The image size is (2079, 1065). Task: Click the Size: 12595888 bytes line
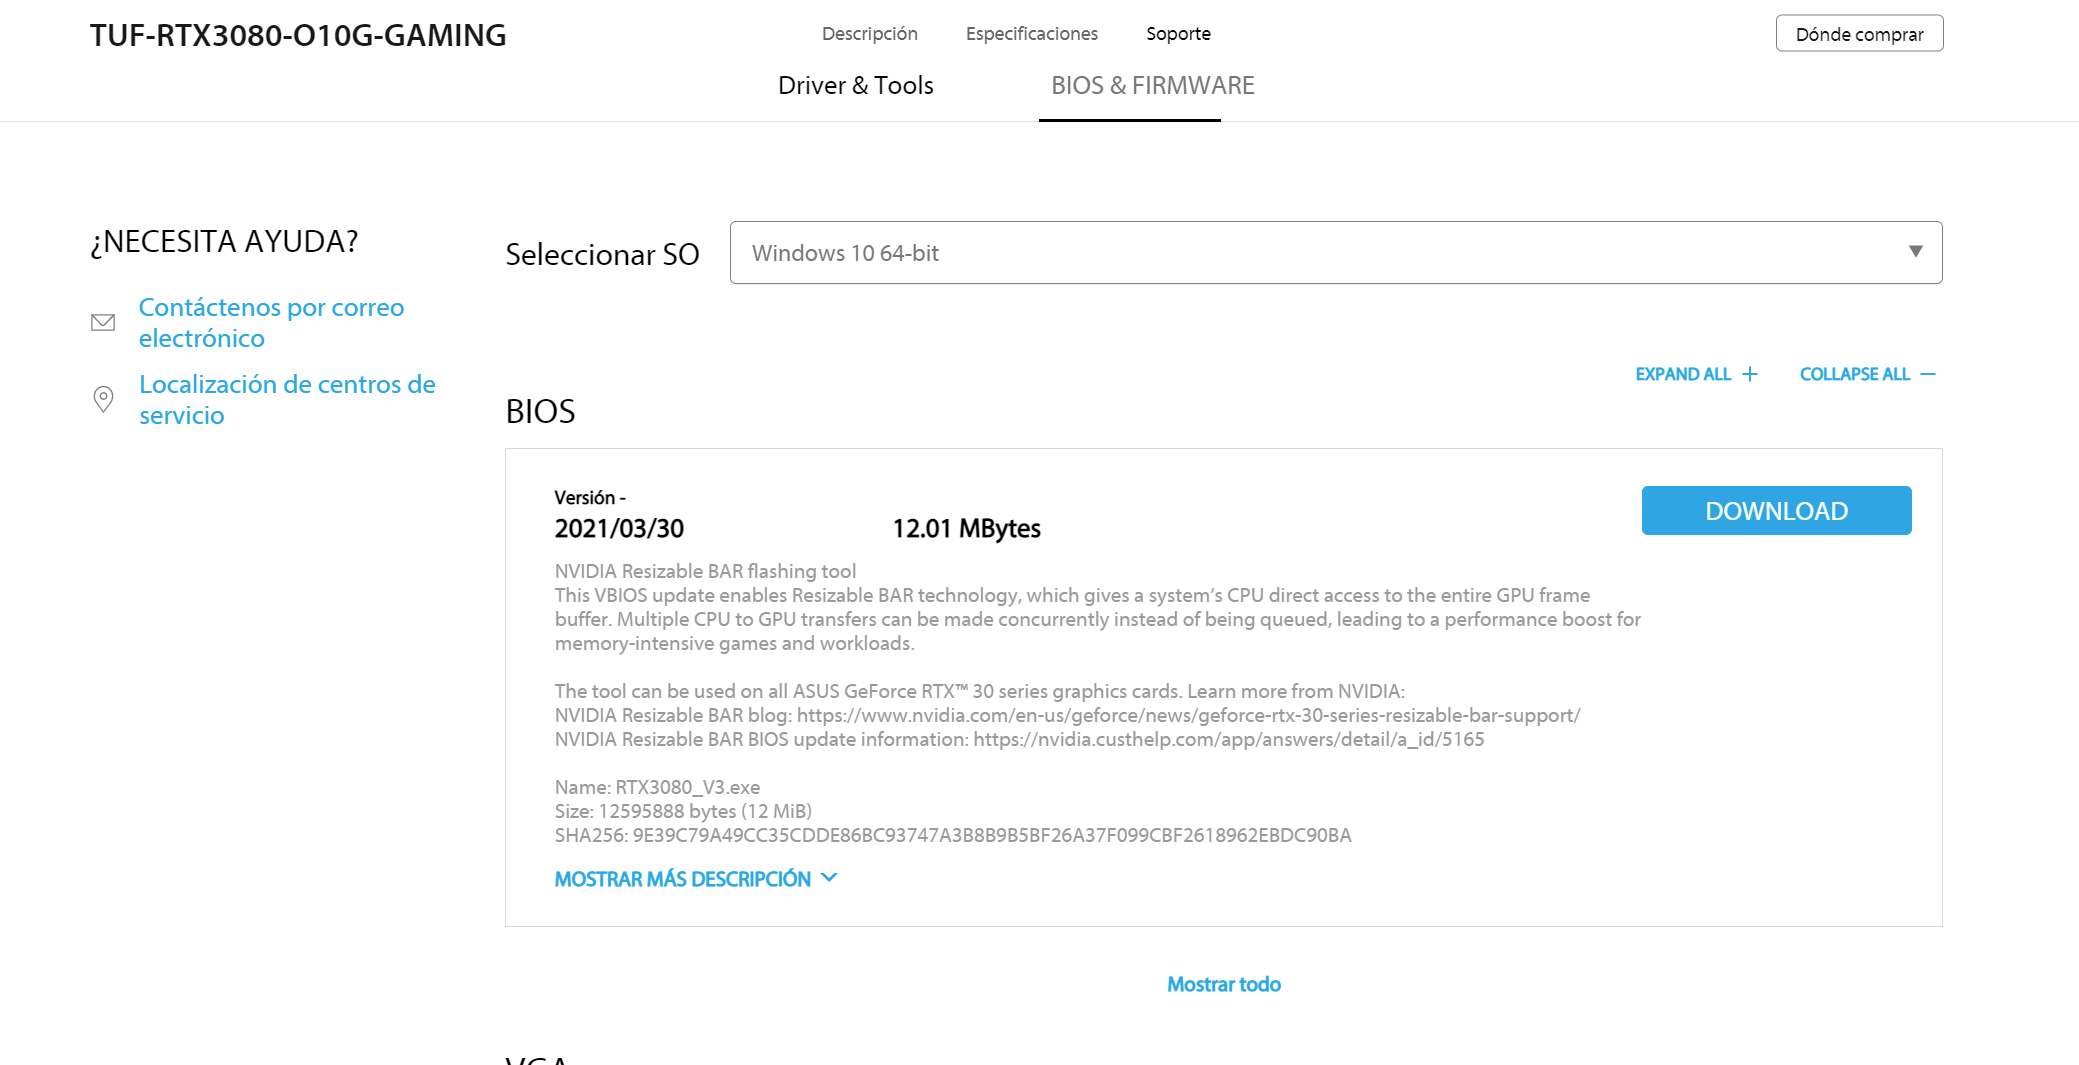(x=683, y=811)
